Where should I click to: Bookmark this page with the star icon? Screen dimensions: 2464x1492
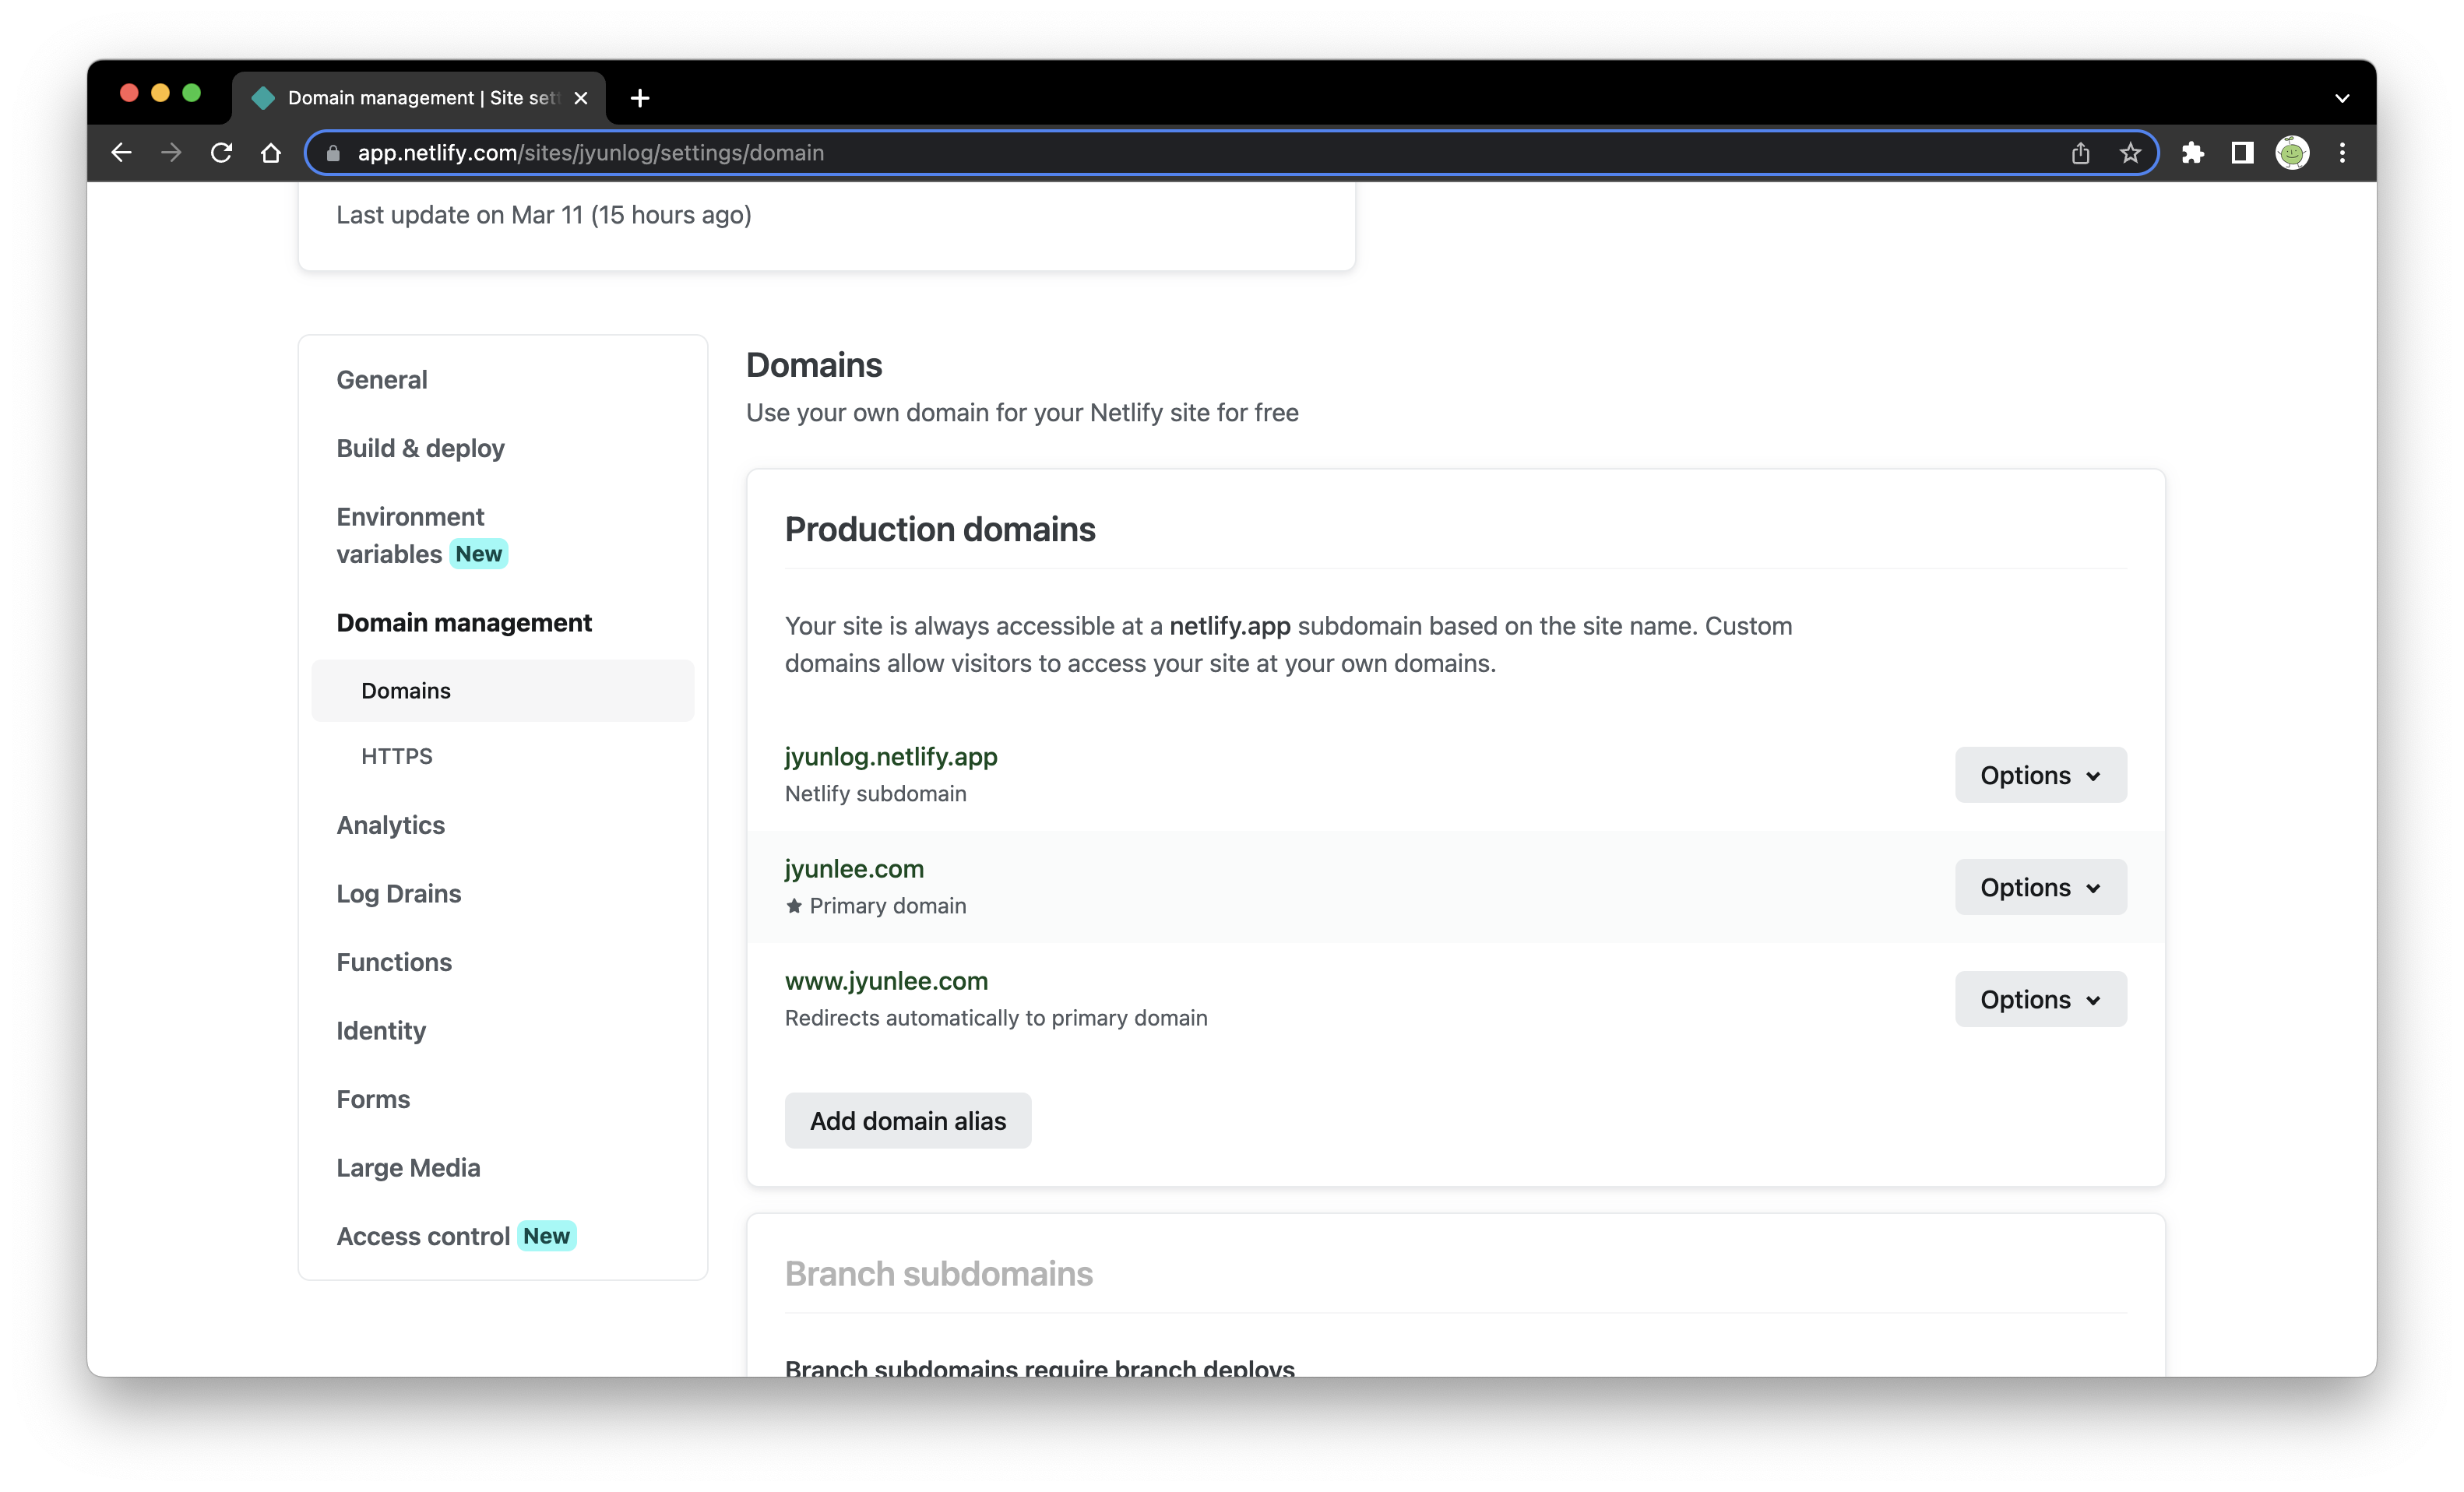pos(2130,153)
